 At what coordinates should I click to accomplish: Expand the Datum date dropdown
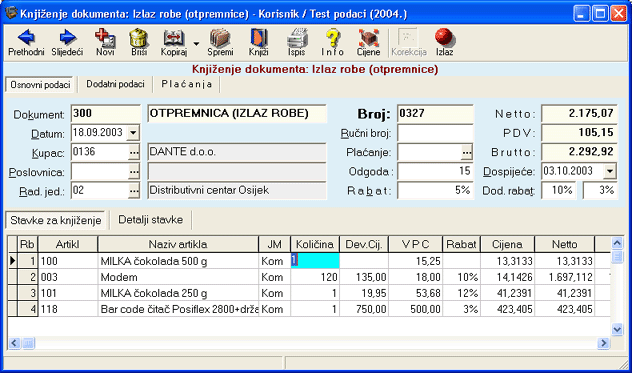point(133,133)
